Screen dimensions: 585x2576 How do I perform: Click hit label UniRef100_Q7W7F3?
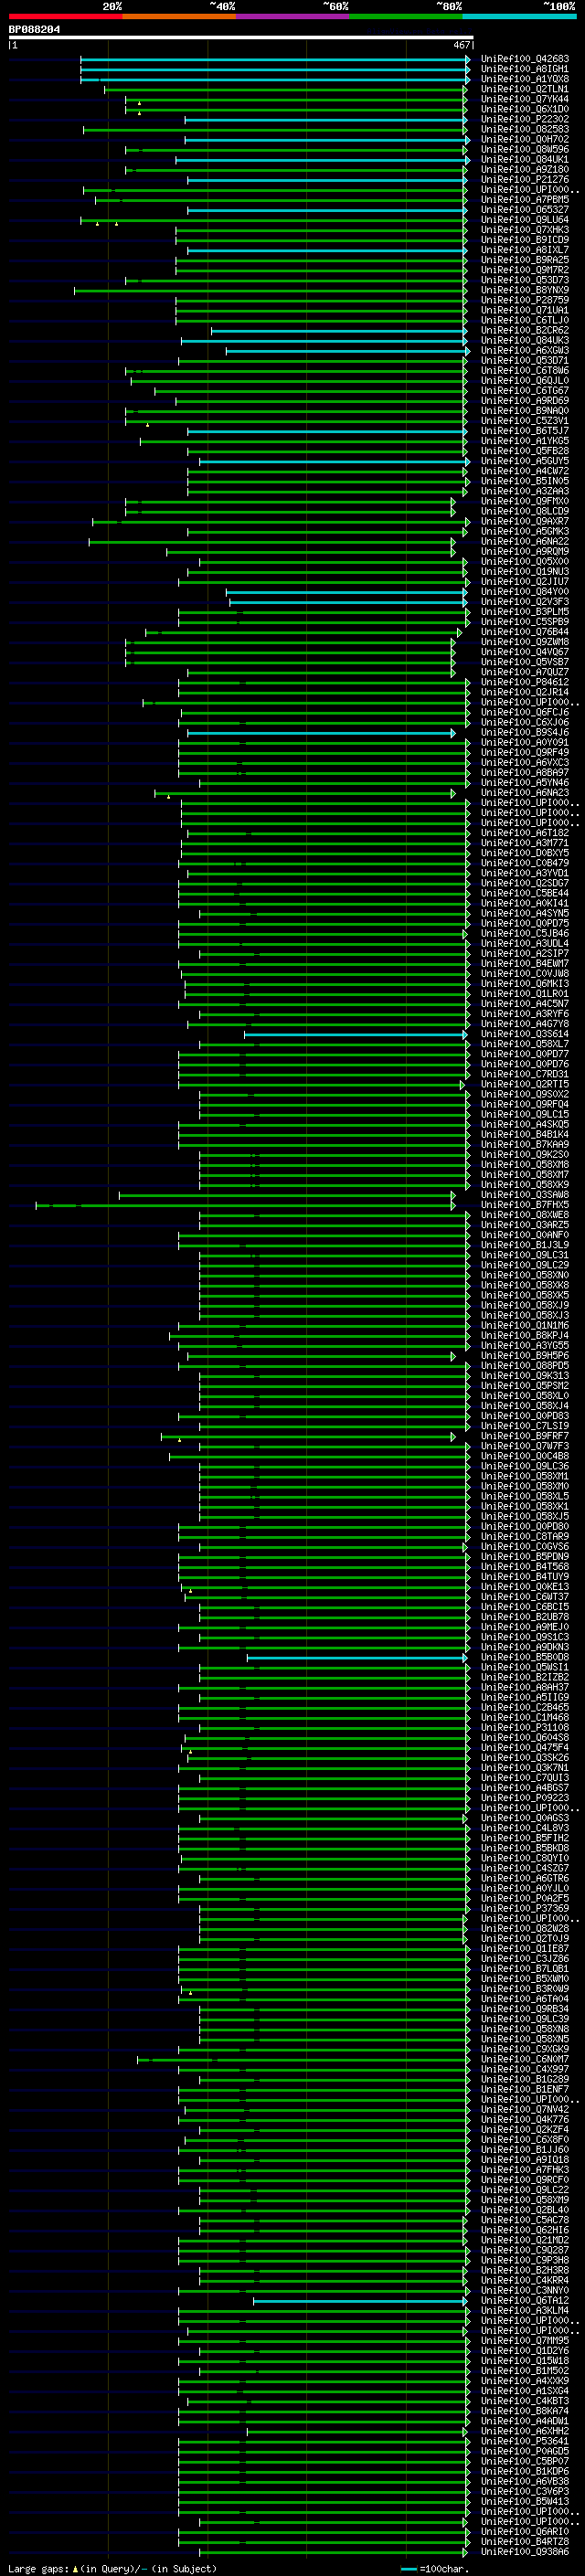(x=525, y=1446)
